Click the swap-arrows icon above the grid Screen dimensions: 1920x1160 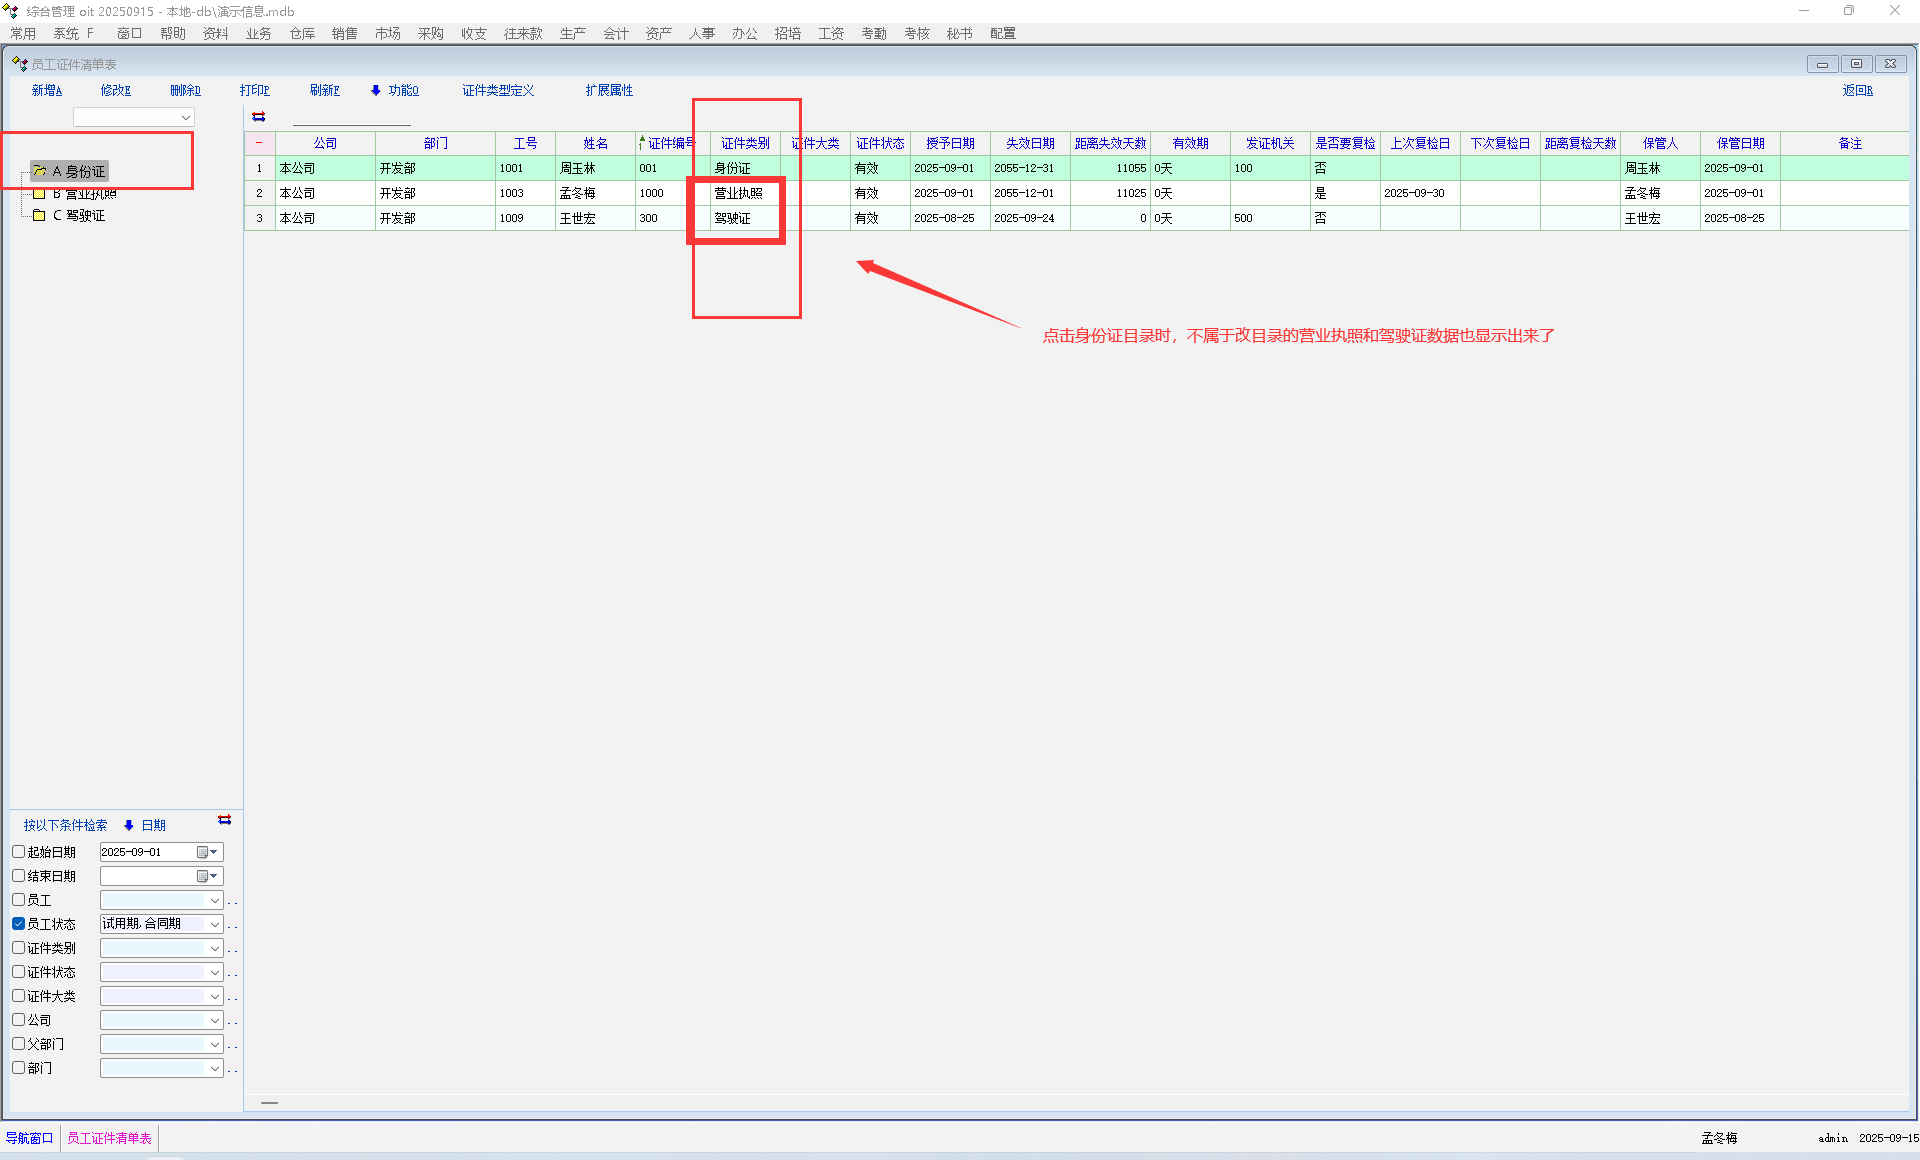pos(259,117)
